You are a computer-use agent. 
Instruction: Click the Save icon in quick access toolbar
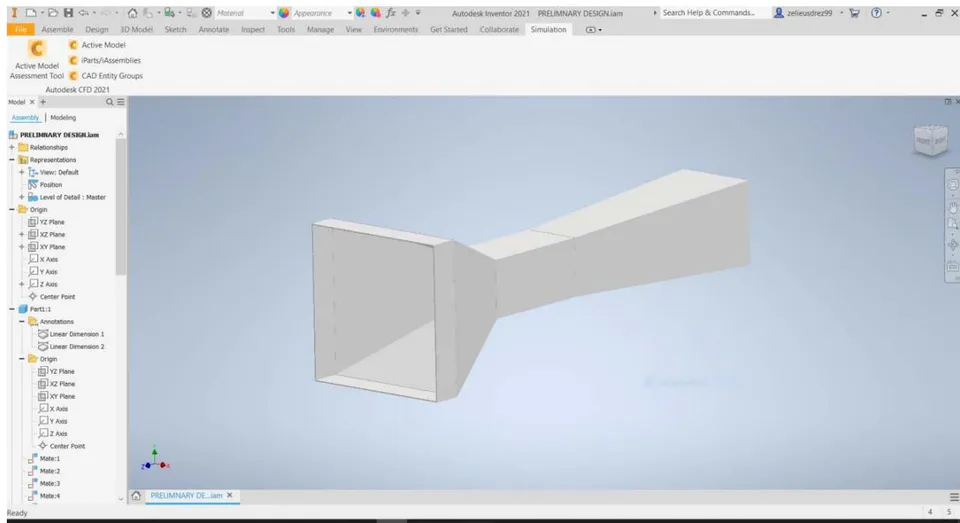coord(69,13)
